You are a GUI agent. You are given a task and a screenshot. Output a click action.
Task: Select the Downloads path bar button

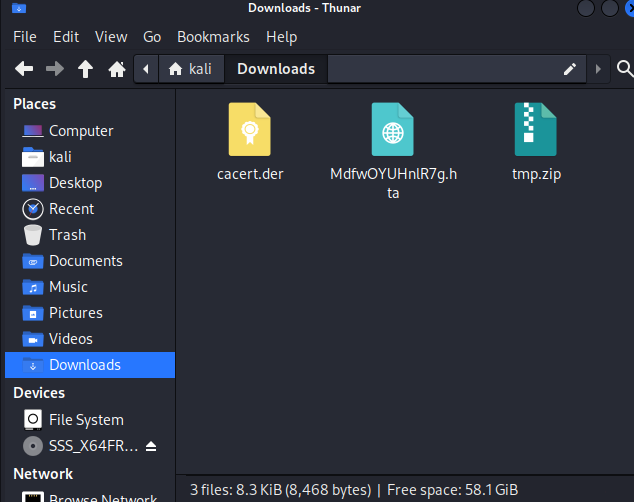coord(276,69)
